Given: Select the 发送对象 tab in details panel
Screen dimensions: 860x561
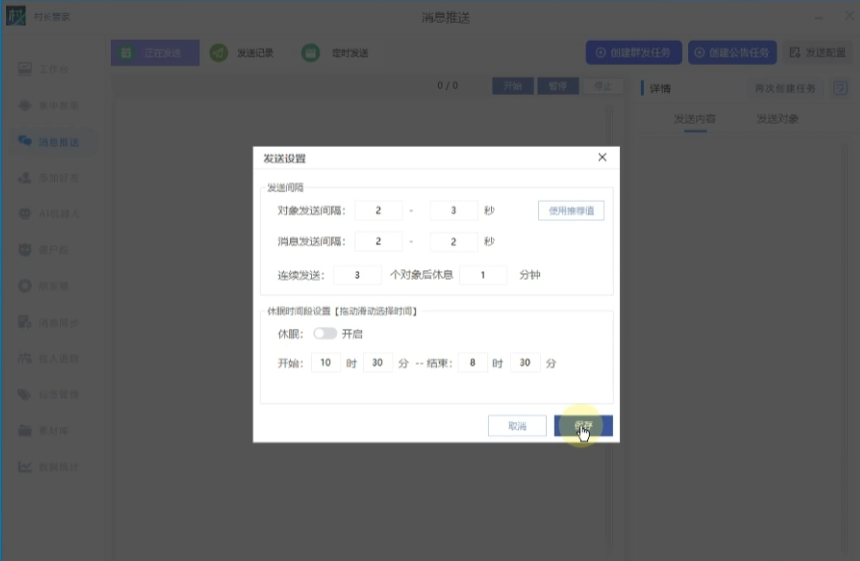Looking at the screenshot, I should coord(778,118).
